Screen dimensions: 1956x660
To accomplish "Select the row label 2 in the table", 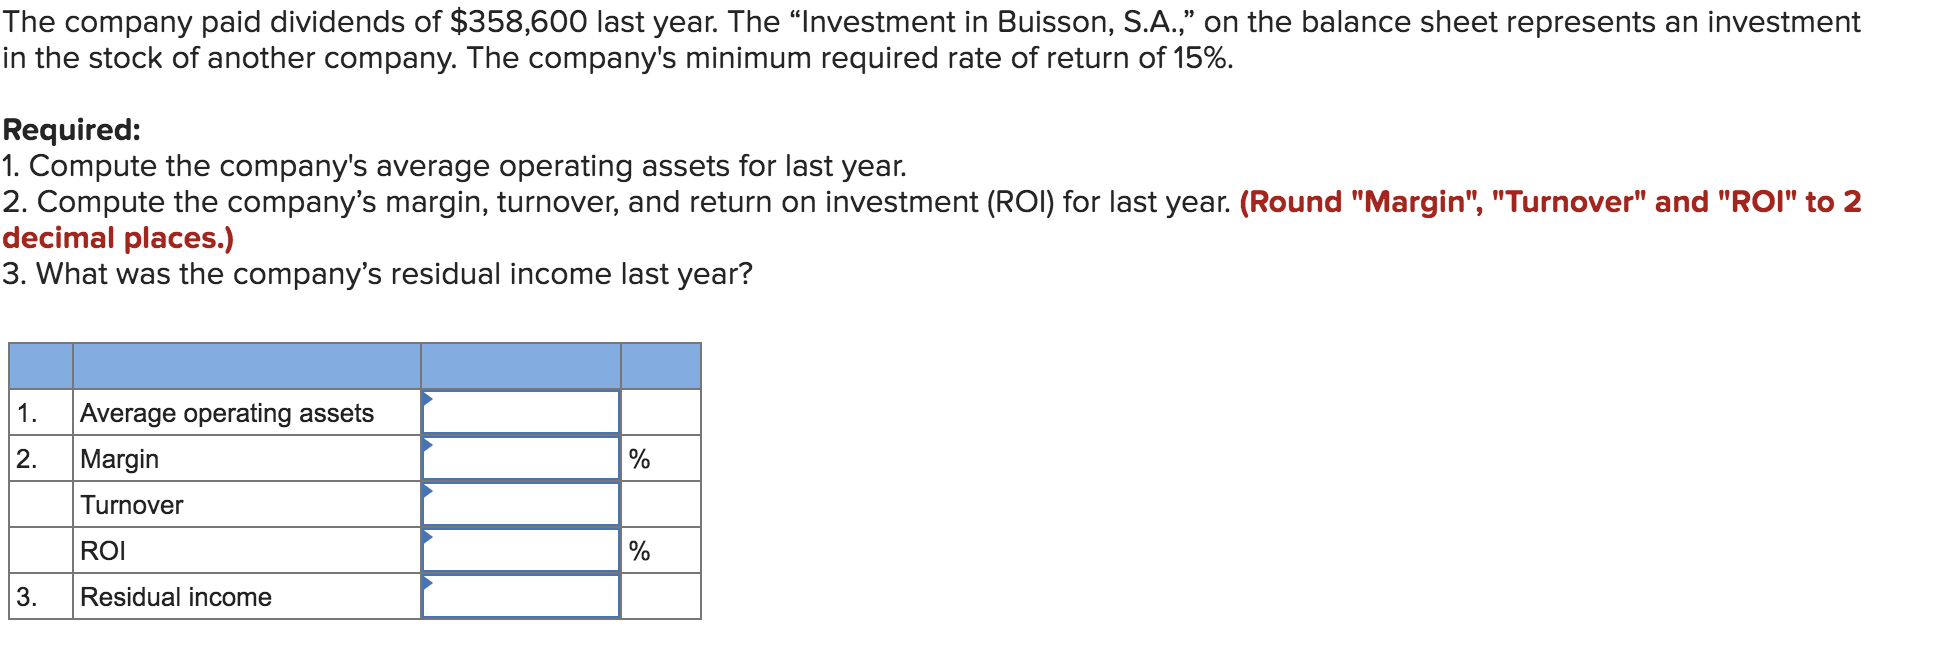I will pos(28,458).
